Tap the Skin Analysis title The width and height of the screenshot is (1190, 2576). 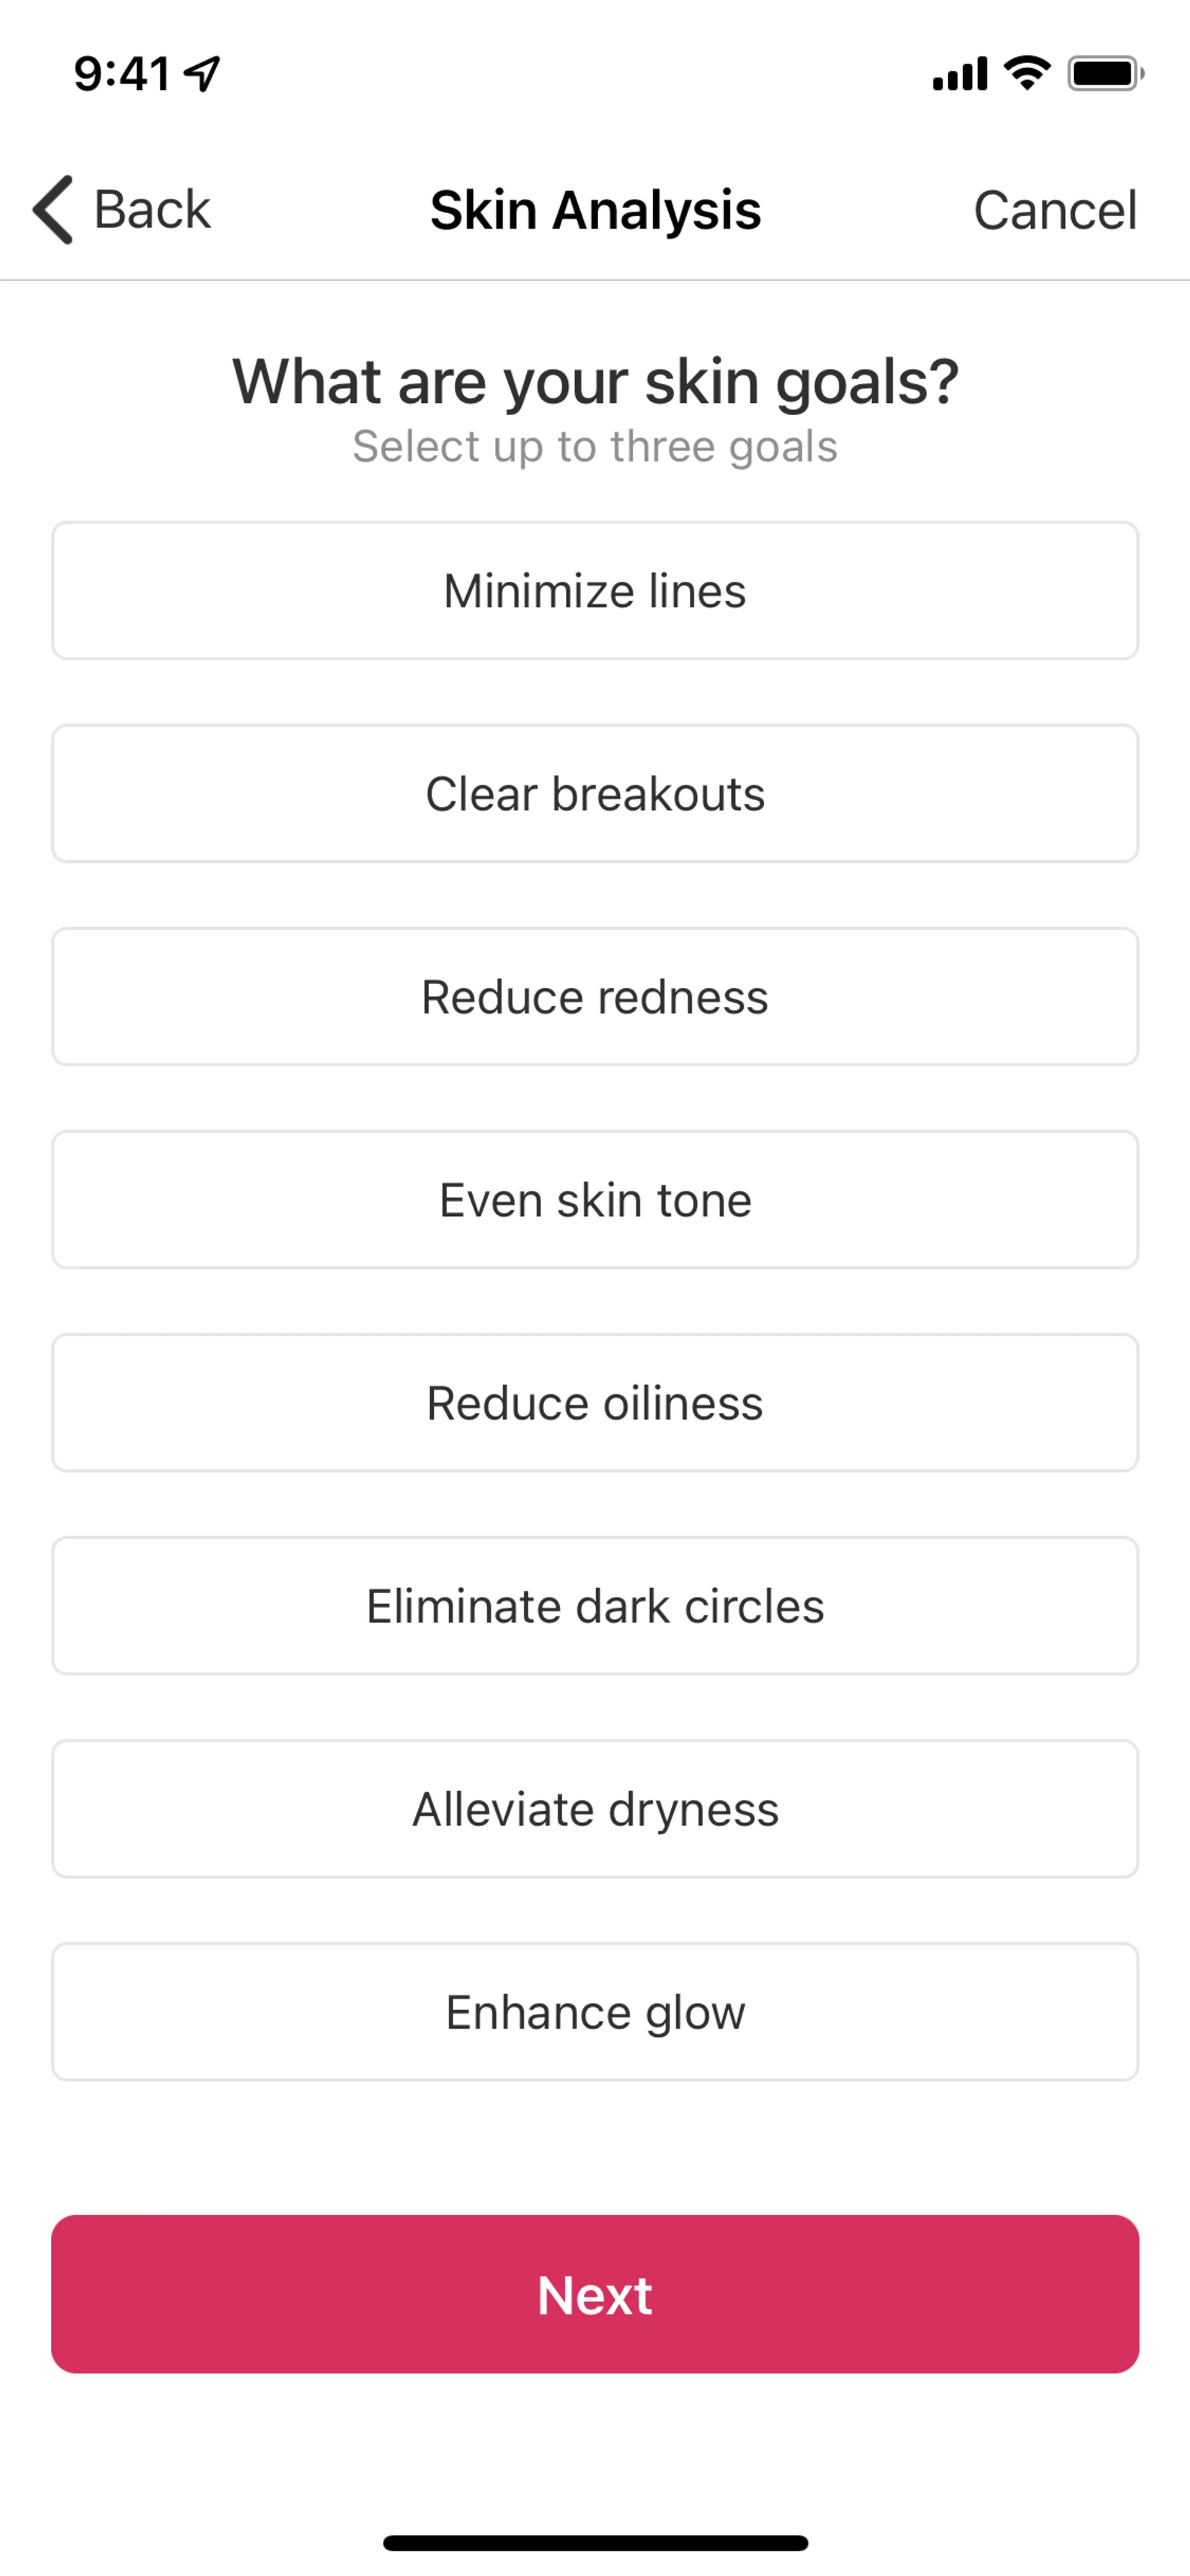tap(595, 210)
